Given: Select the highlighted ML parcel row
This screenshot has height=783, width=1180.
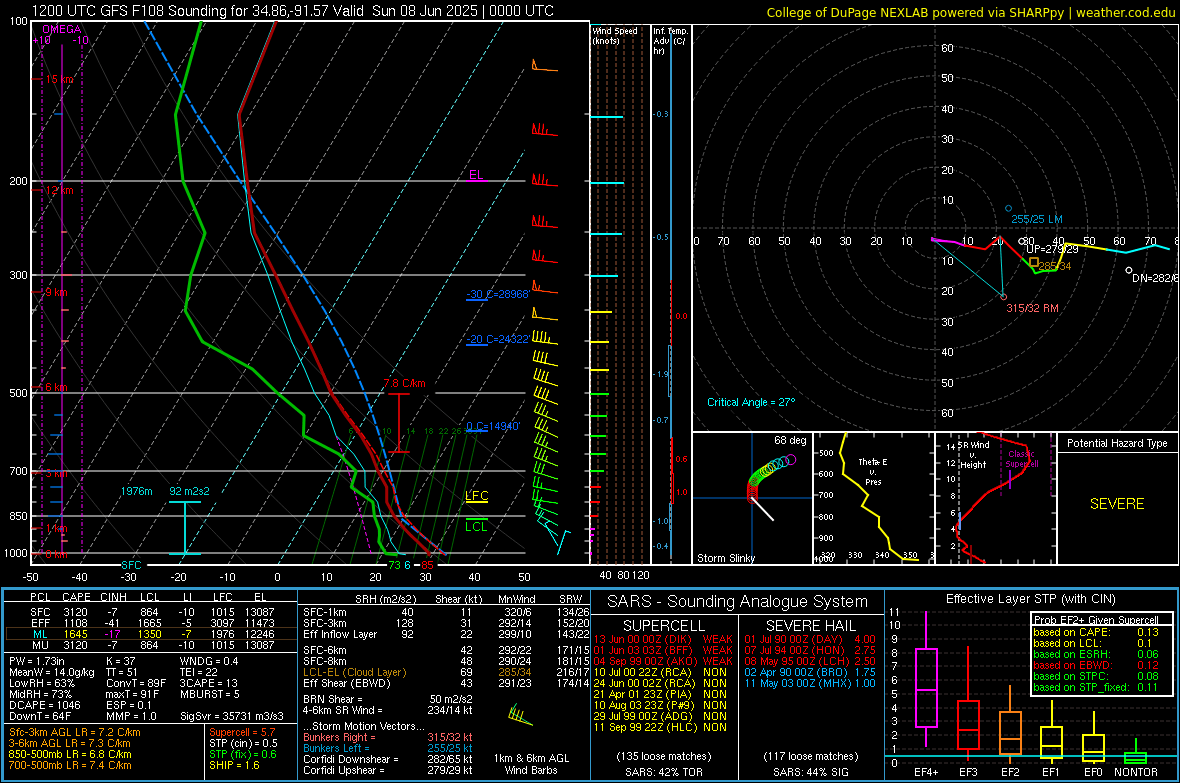Looking at the screenshot, I should pyautogui.click(x=151, y=634).
